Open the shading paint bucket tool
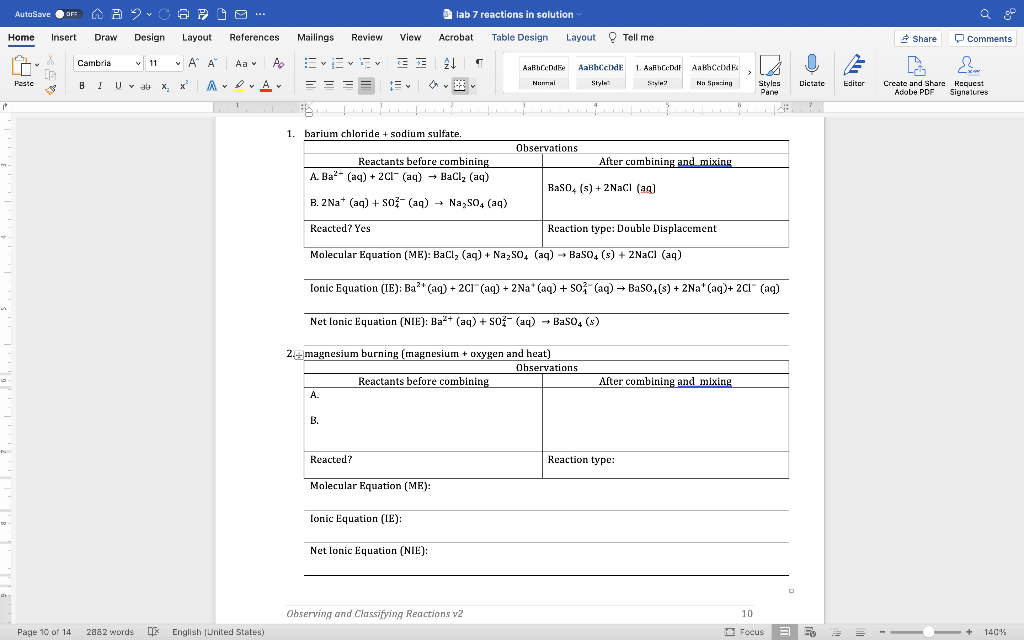 click(x=433, y=86)
